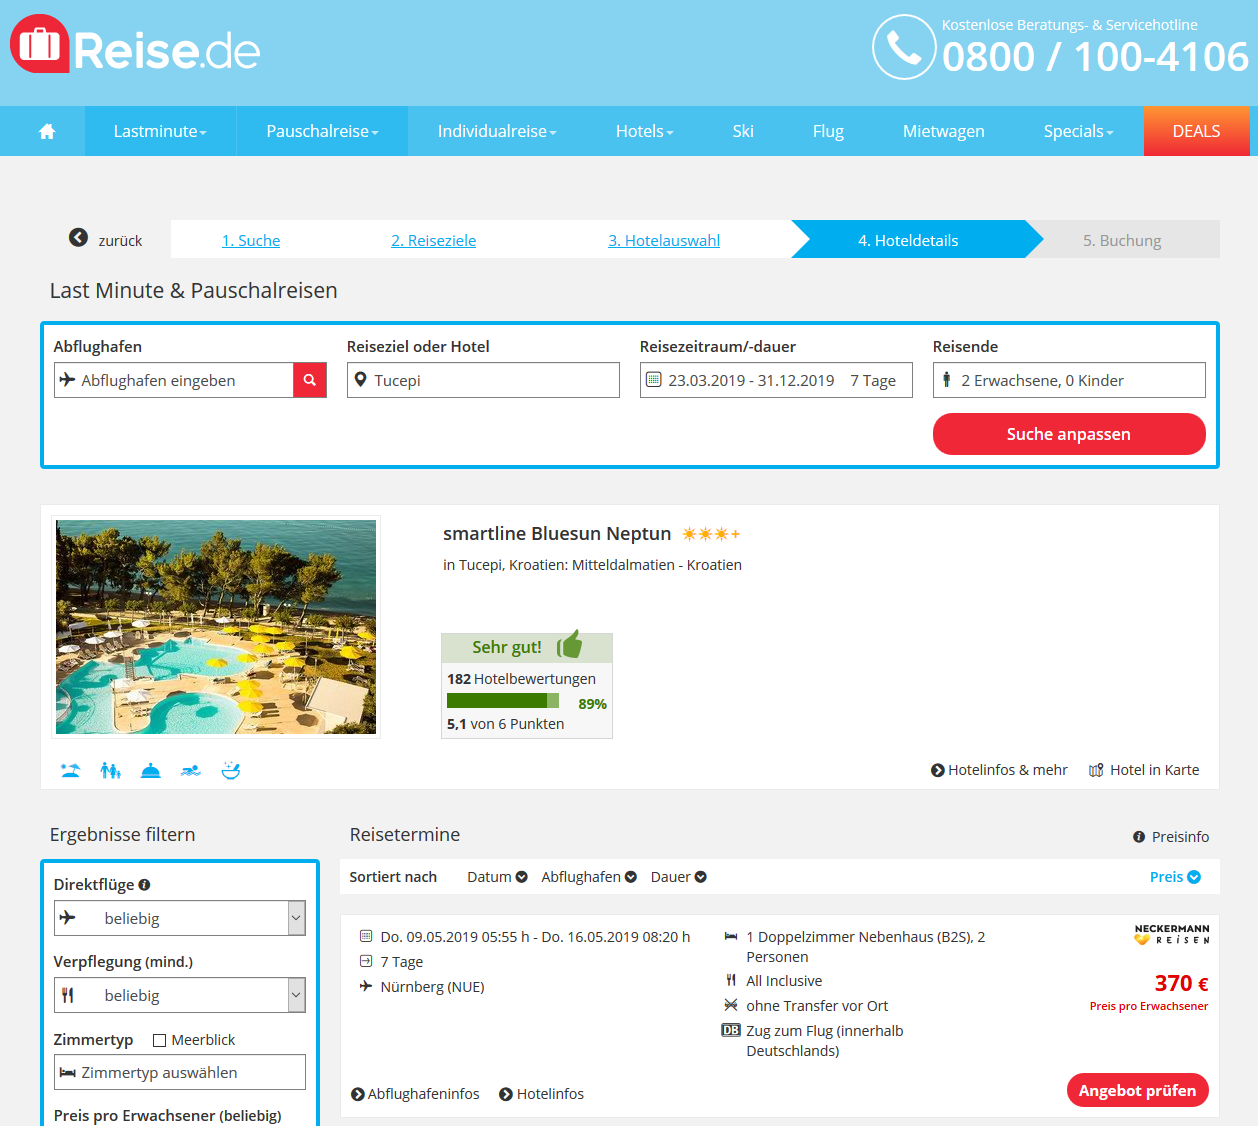Go to step 3. Hotelauswahl
1258x1126 pixels.
tap(664, 240)
